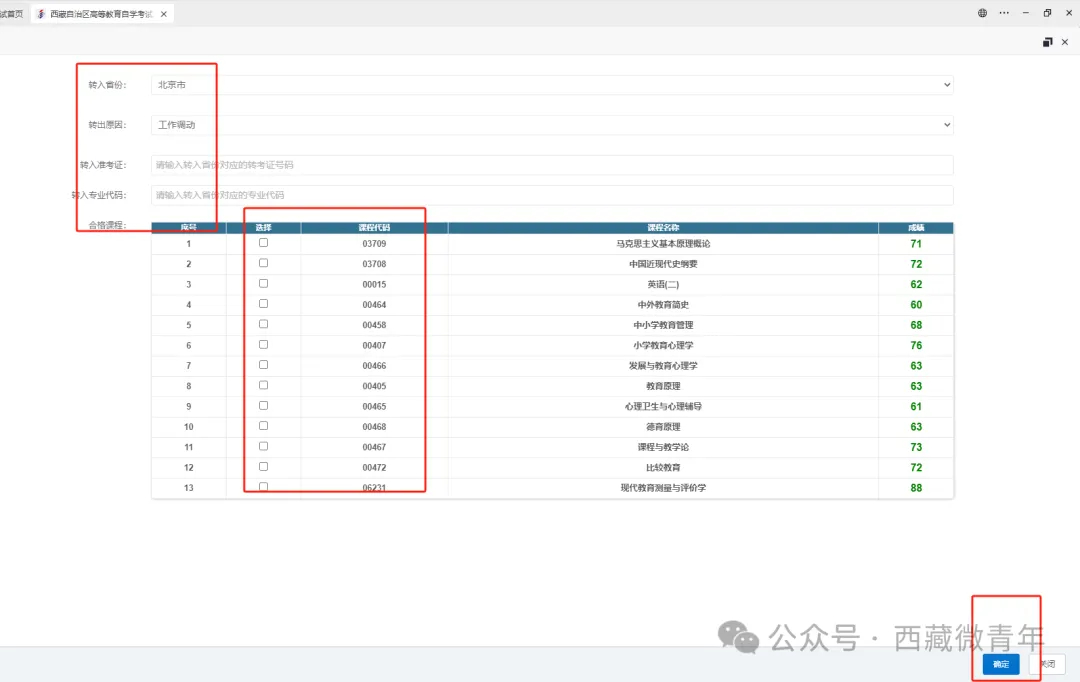Select the checkbox for 英语(二) course
Image resolution: width=1080 pixels, height=682 pixels.
(263, 284)
